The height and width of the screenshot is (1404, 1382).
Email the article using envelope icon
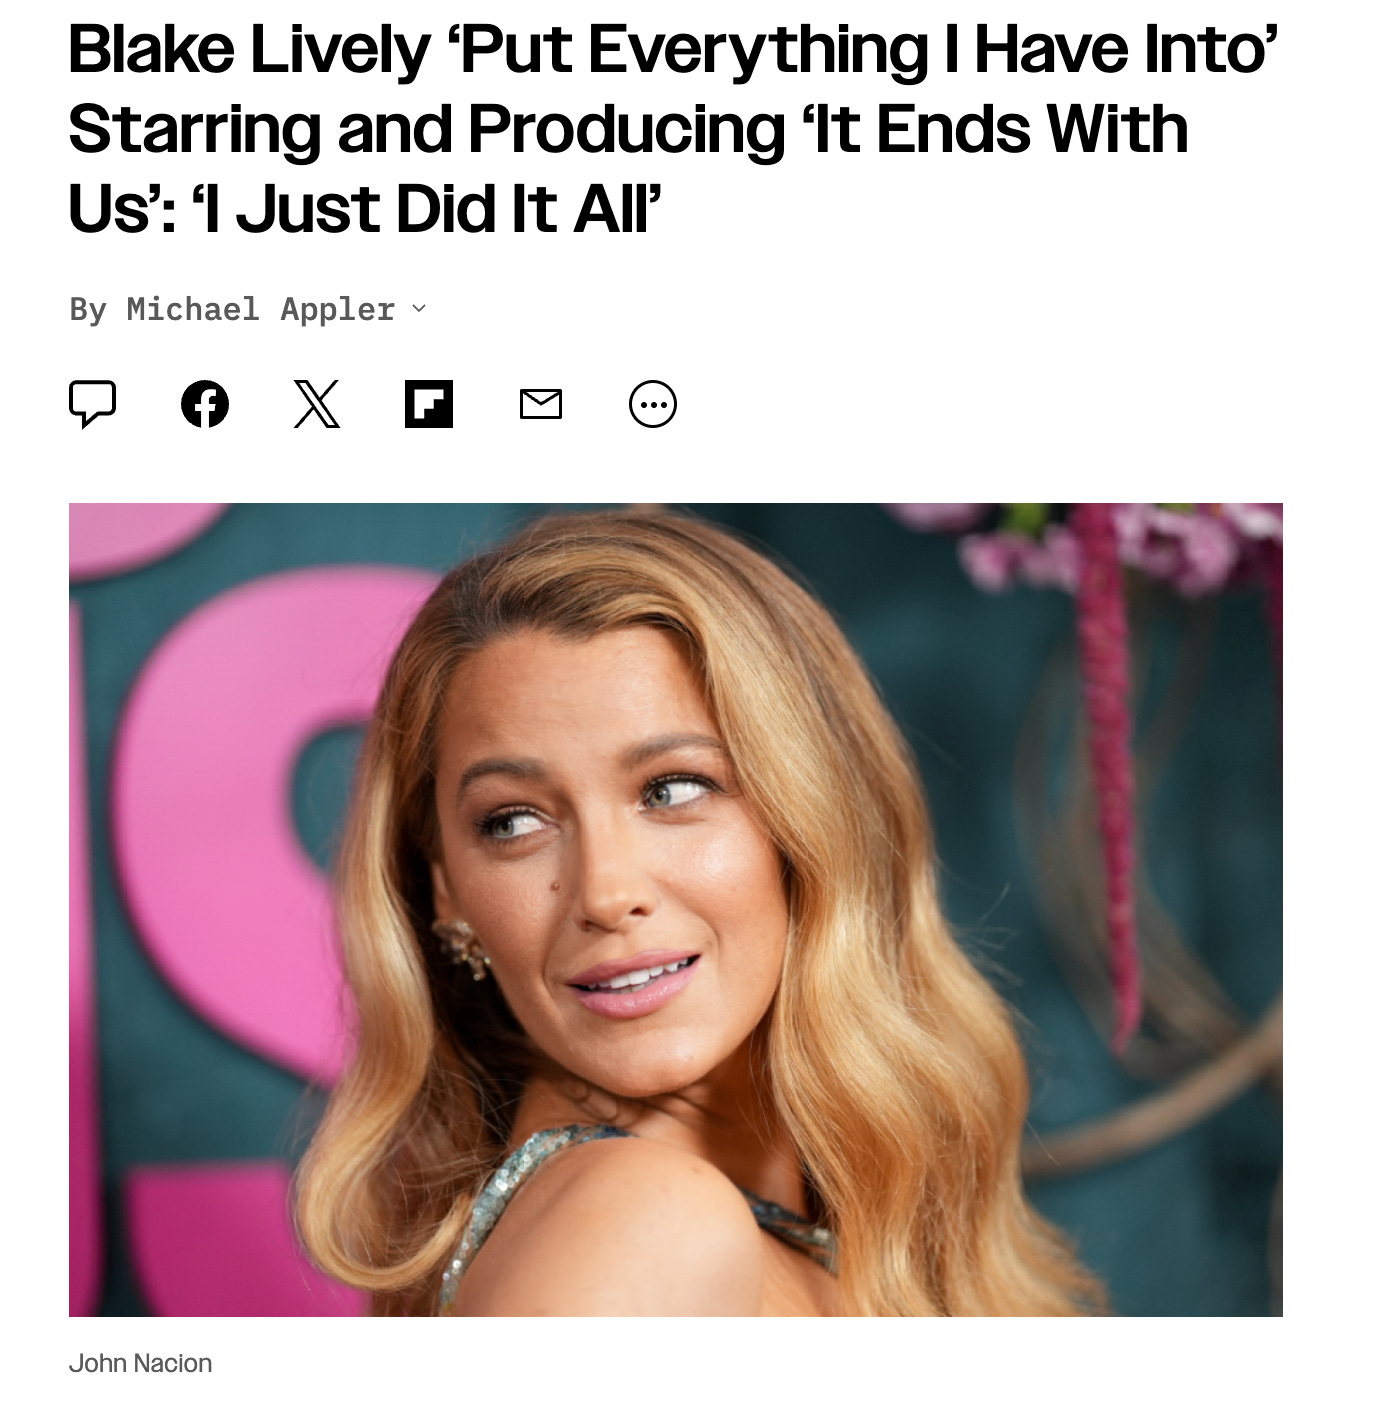click(541, 404)
